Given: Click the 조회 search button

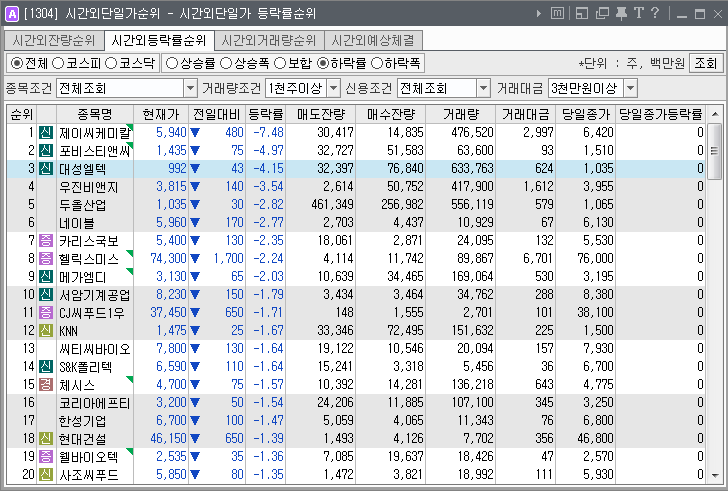Looking at the screenshot, I should (x=706, y=63).
